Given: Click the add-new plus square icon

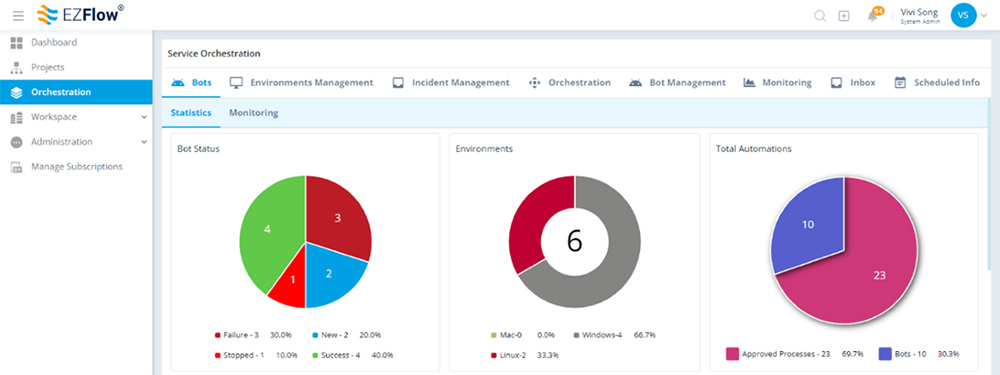Looking at the screenshot, I should [844, 16].
